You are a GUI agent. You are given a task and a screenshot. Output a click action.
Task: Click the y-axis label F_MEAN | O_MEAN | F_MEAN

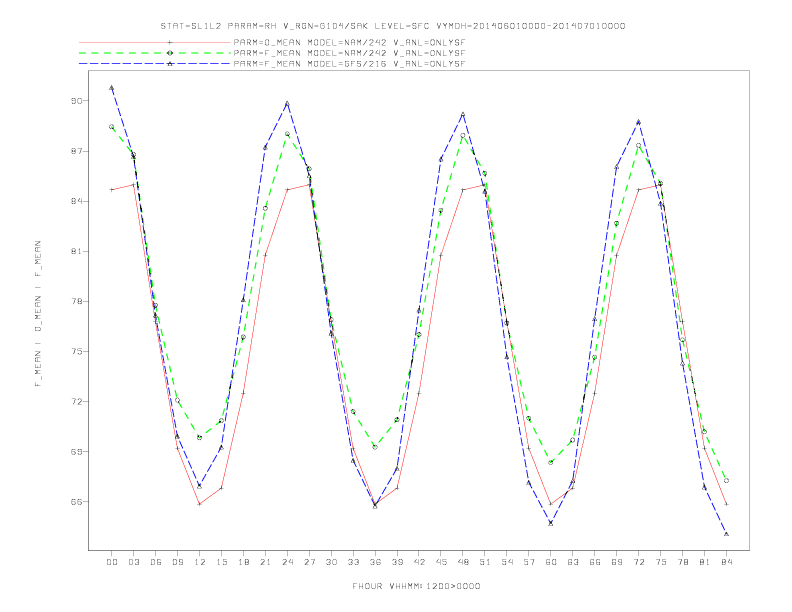click(x=38, y=314)
